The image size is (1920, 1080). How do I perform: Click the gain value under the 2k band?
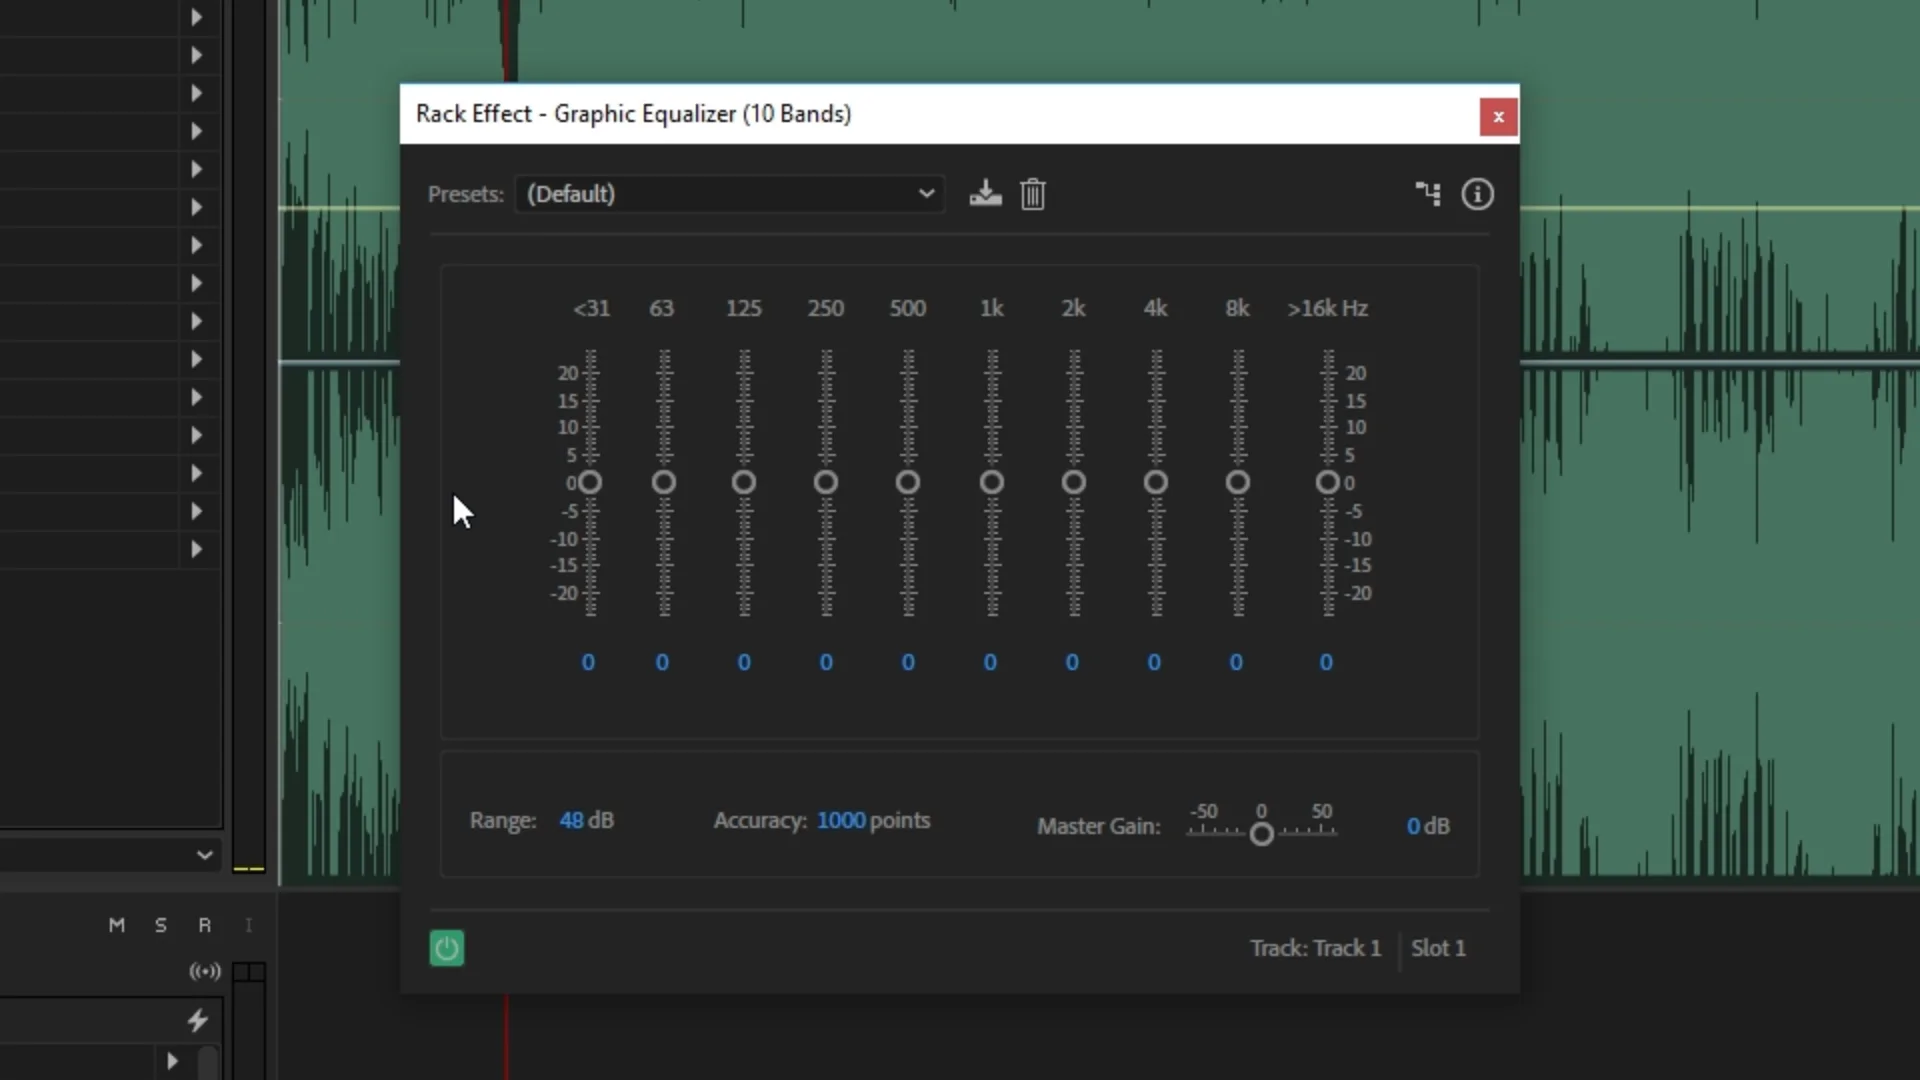point(1072,662)
